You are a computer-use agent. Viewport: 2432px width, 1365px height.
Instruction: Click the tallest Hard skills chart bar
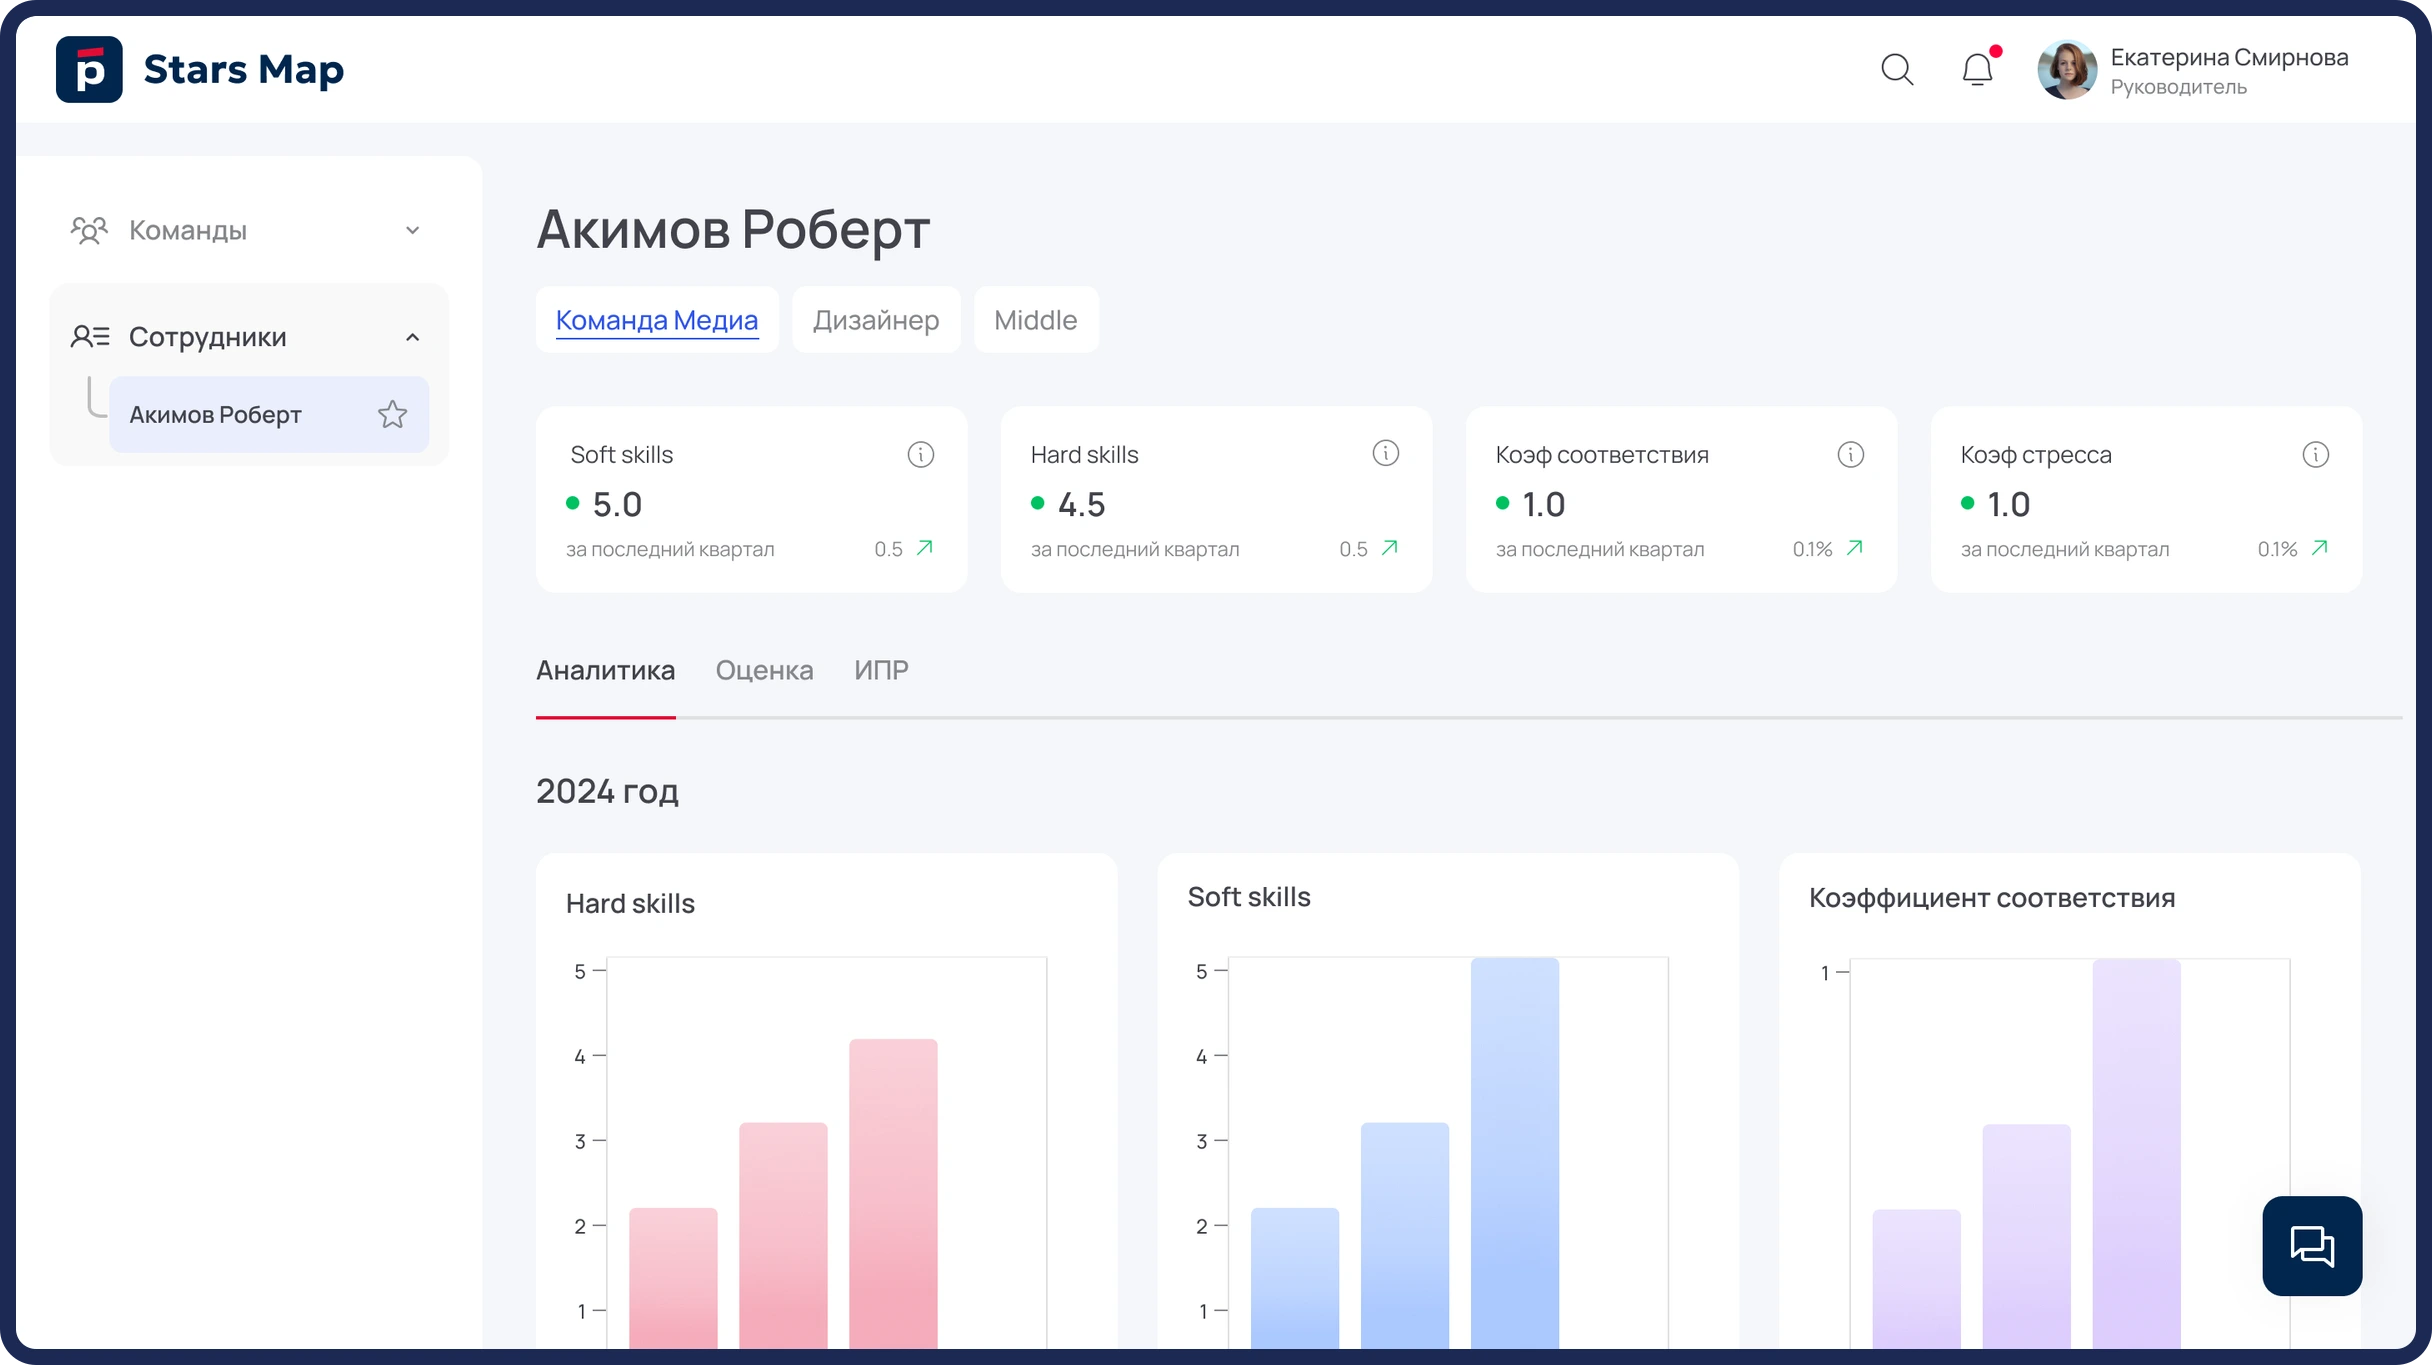pyautogui.click(x=893, y=1193)
